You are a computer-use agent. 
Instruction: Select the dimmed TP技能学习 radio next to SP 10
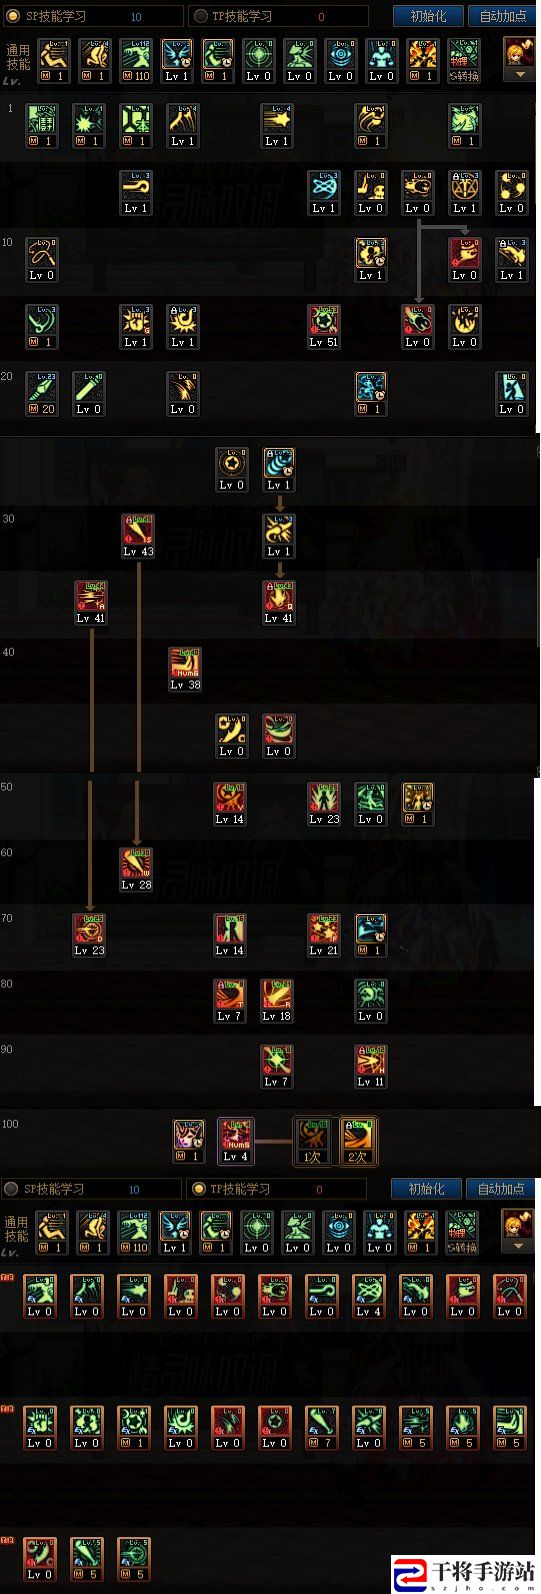point(201,16)
